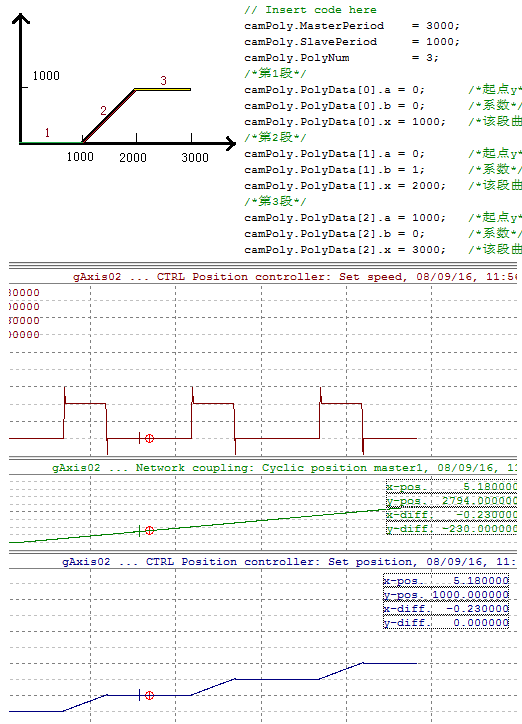Select the camPoly.MasterPeriod = 3000 code line
The image size is (522, 724).
(x=352, y=26)
